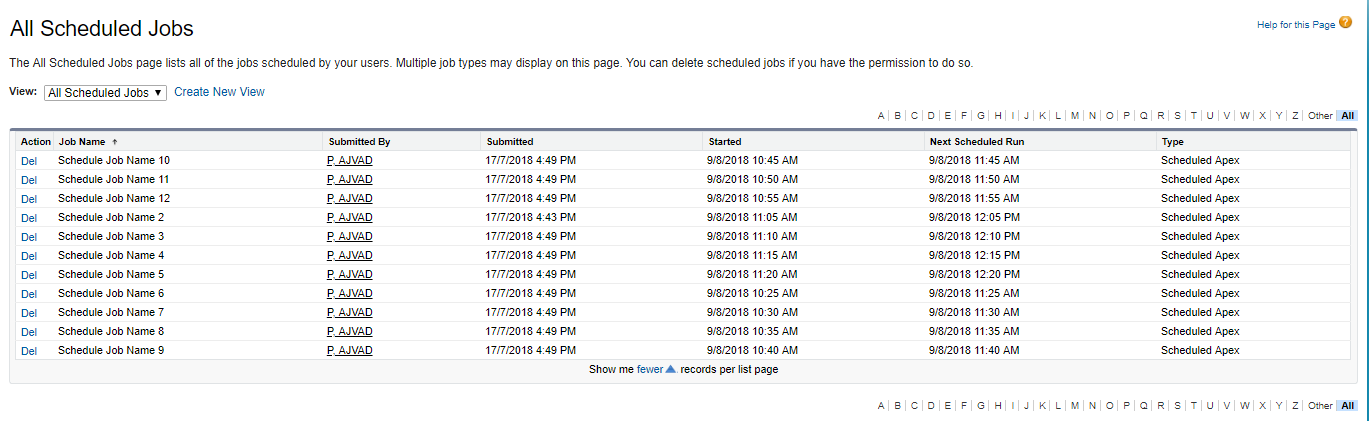This screenshot has height=421, width=1369.
Task: Click the Job Name sort arrow
Action: click(x=114, y=142)
